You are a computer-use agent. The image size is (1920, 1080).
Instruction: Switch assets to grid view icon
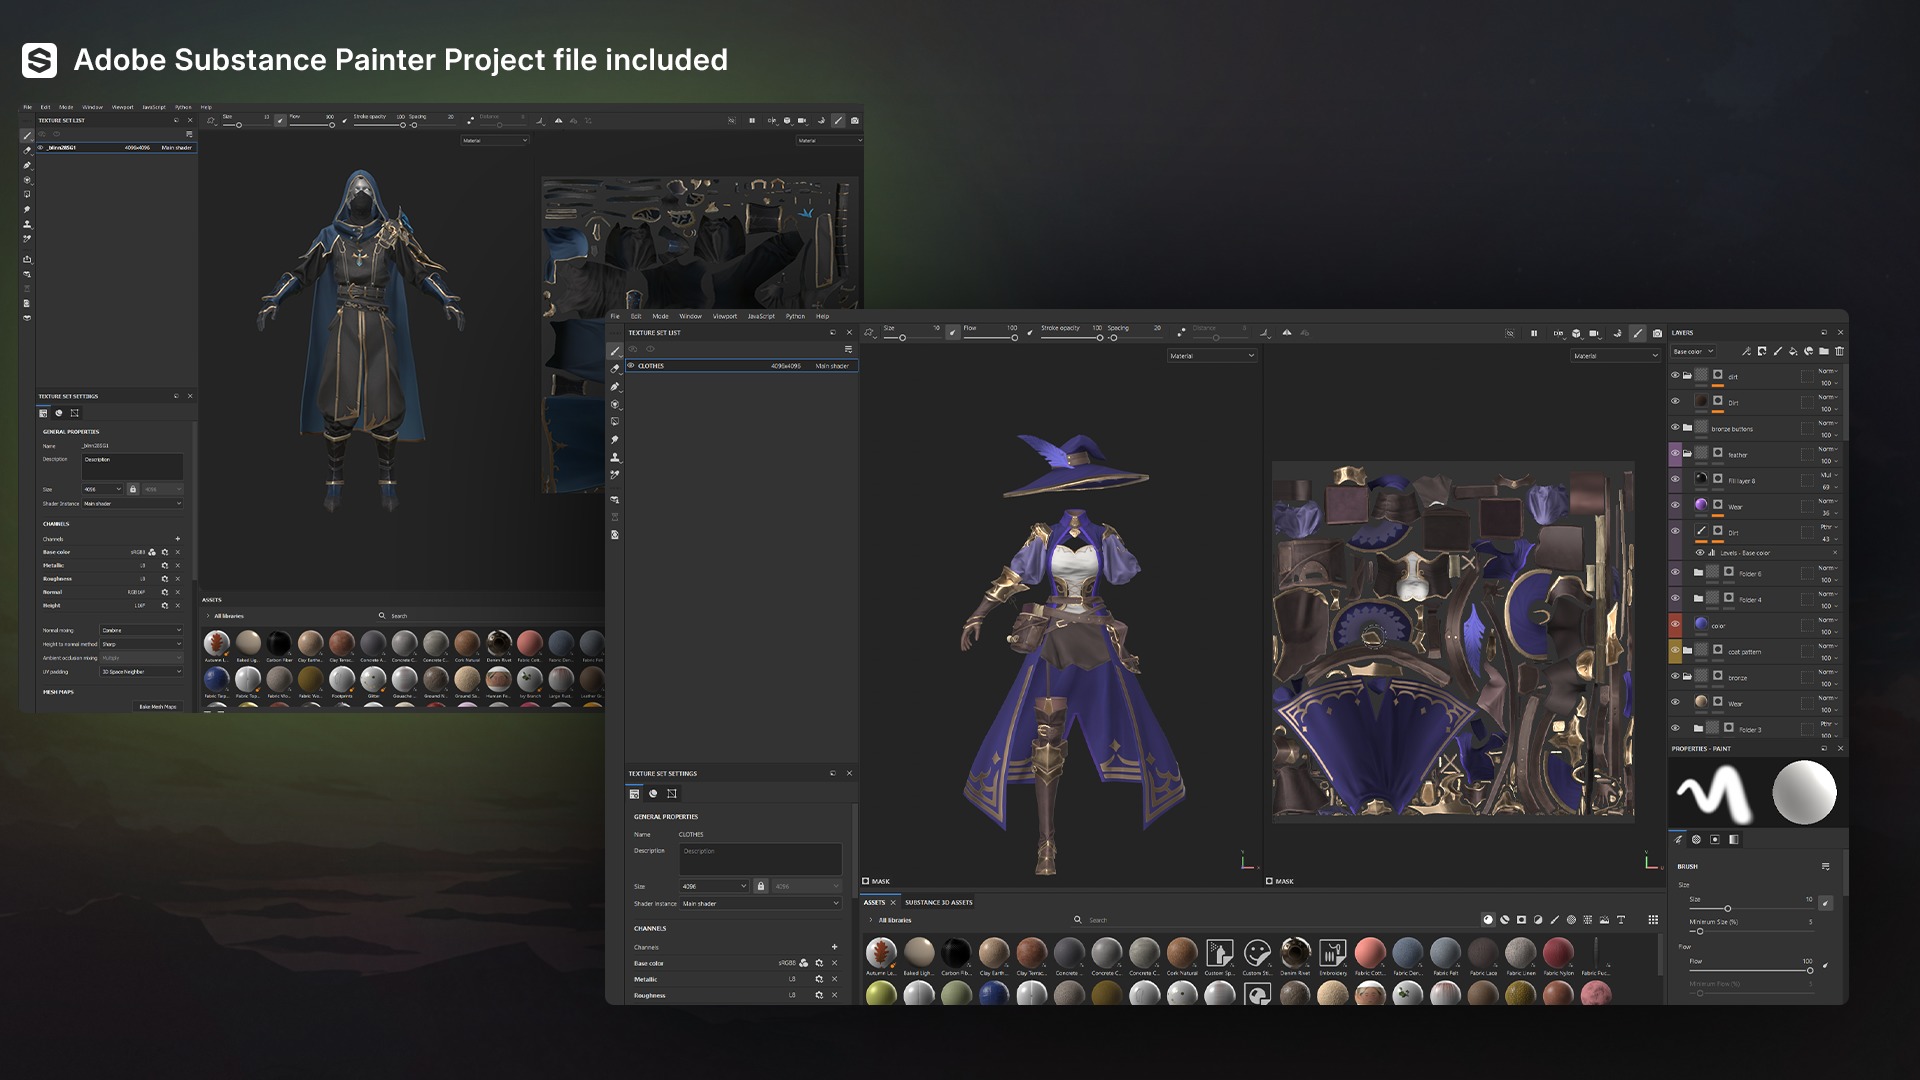pyautogui.click(x=1653, y=920)
